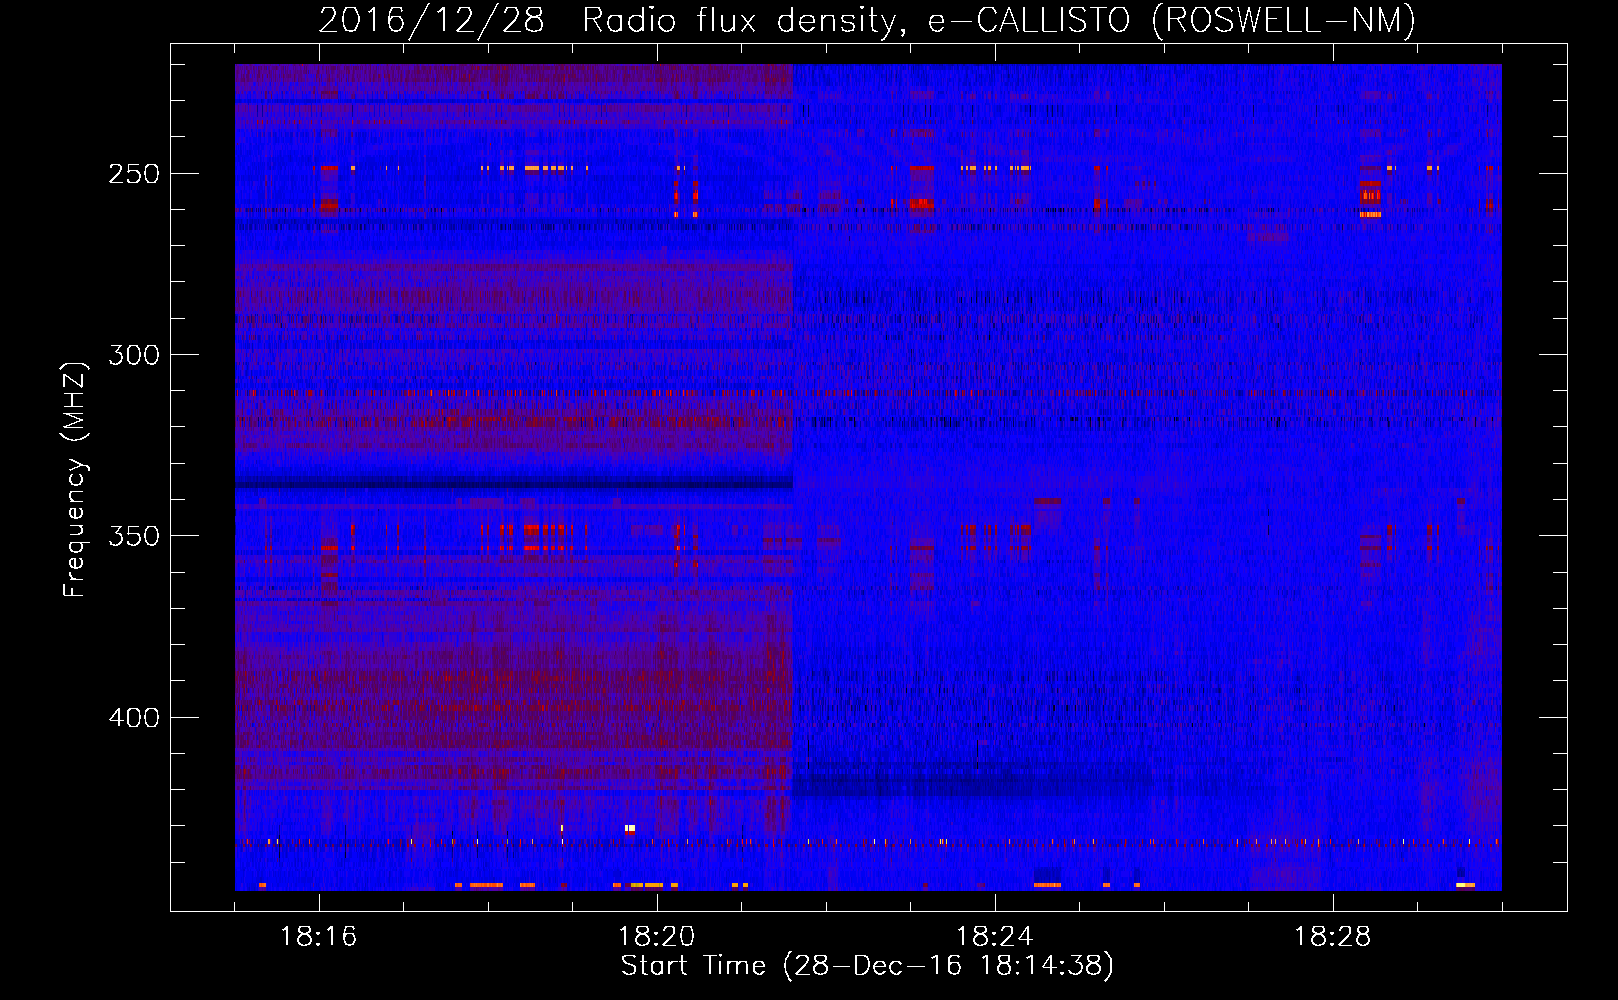Click the 18:20 time tick label
Image resolution: width=1618 pixels, height=1000 pixels.
[x=657, y=937]
